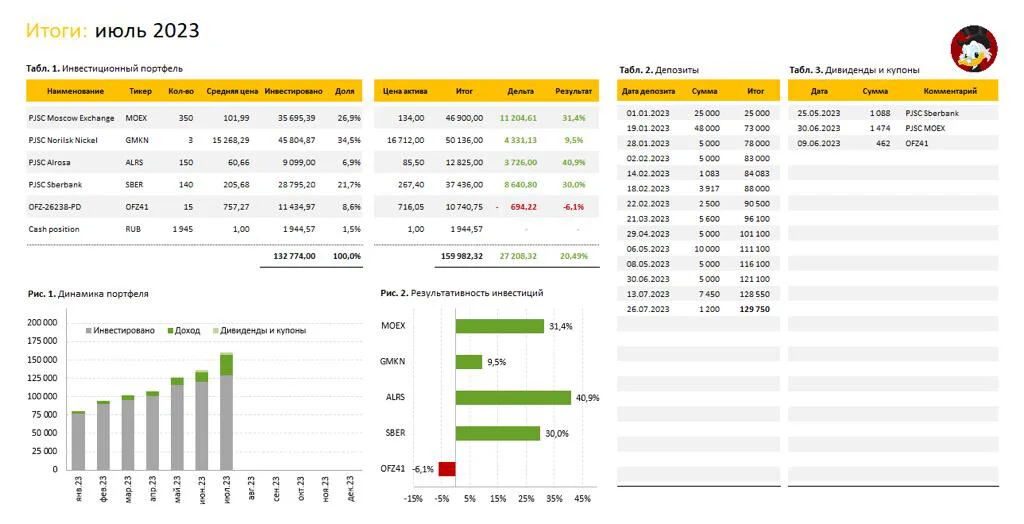Click the deposit date 01.01.2023

tap(648, 114)
